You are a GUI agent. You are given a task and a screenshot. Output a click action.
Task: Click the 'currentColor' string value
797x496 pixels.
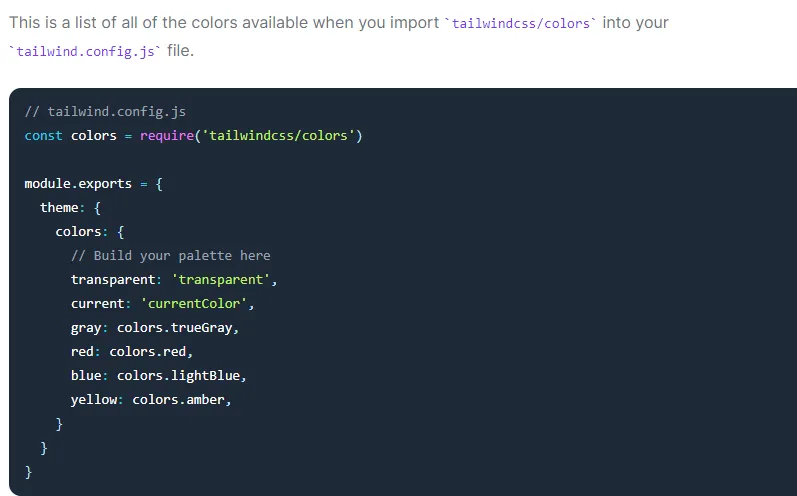coord(197,303)
